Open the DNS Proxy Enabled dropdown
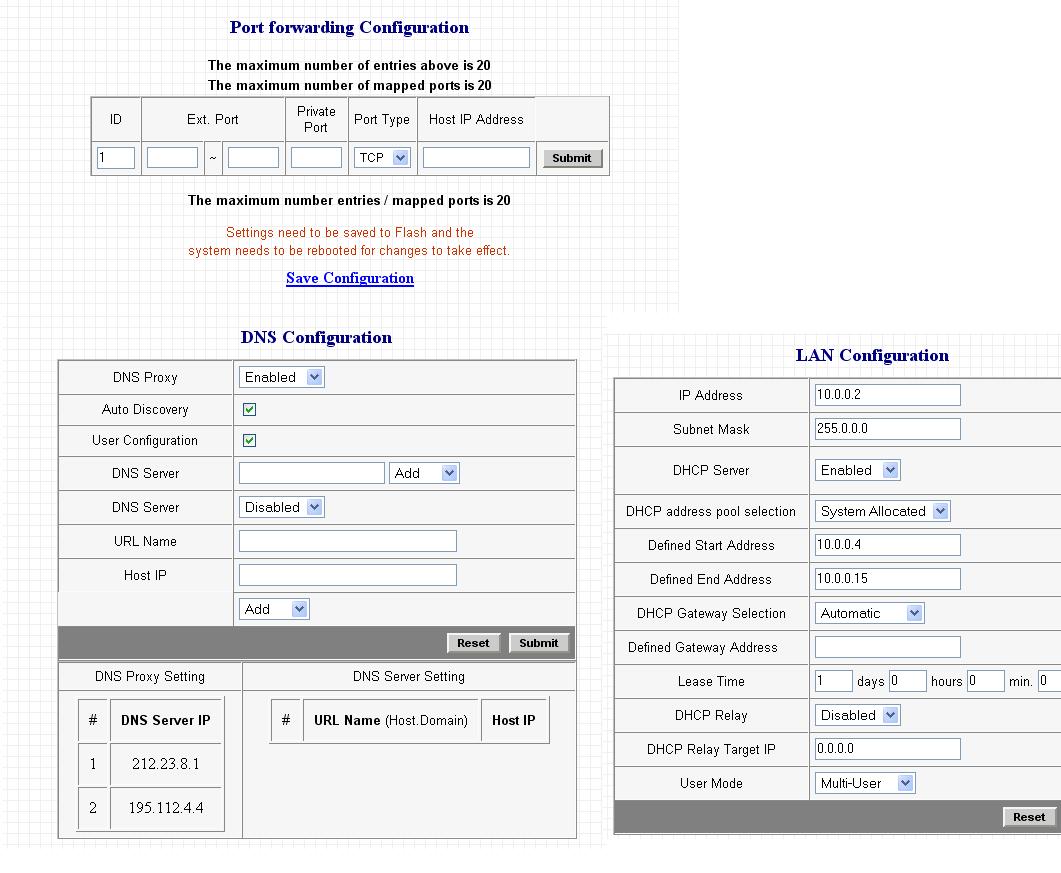This screenshot has width=1061, height=873. click(x=282, y=377)
